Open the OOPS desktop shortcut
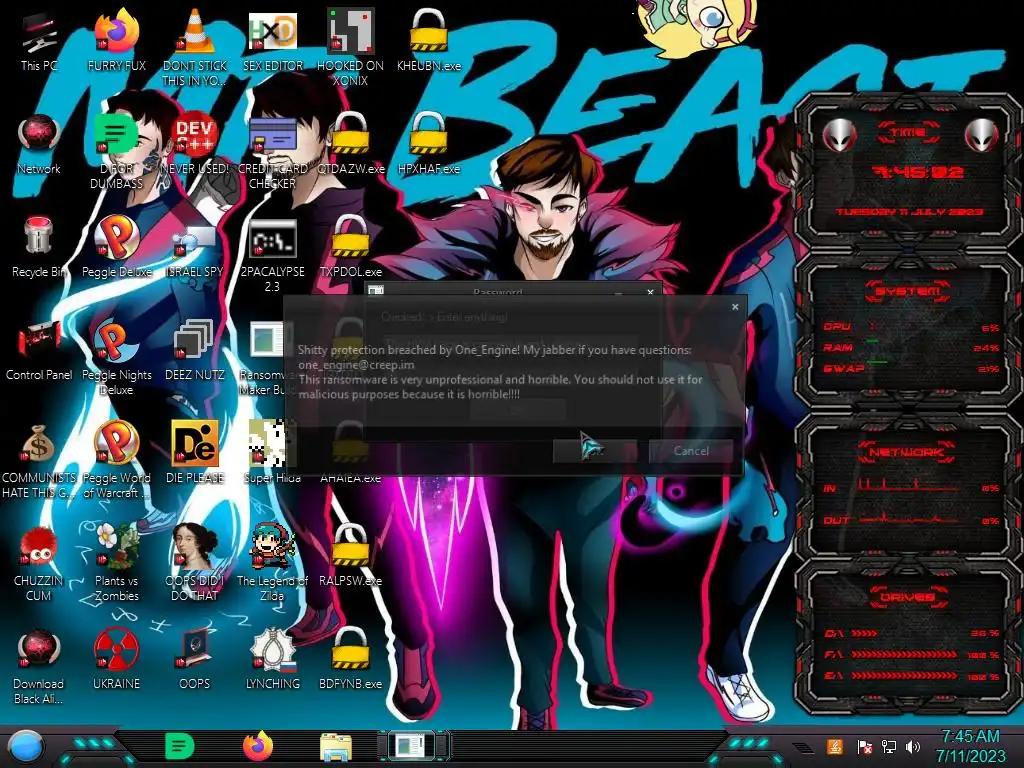Image resolution: width=1024 pixels, height=768 pixels. point(195,660)
